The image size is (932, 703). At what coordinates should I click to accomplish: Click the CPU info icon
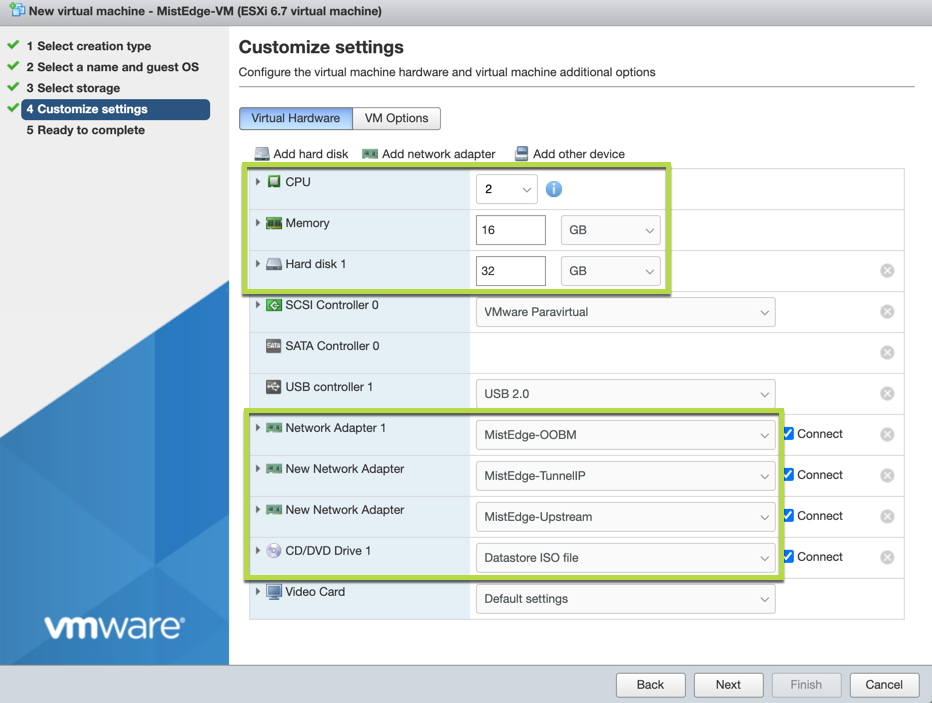(x=554, y=189)
